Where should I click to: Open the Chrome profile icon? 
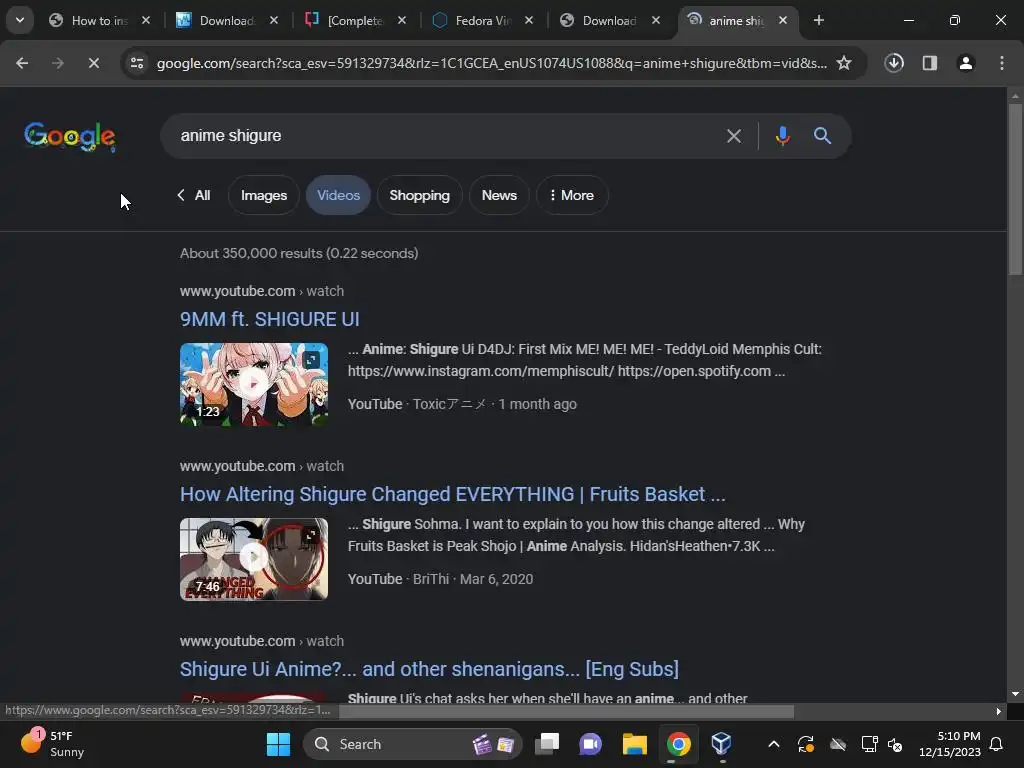tap(966, 63)
